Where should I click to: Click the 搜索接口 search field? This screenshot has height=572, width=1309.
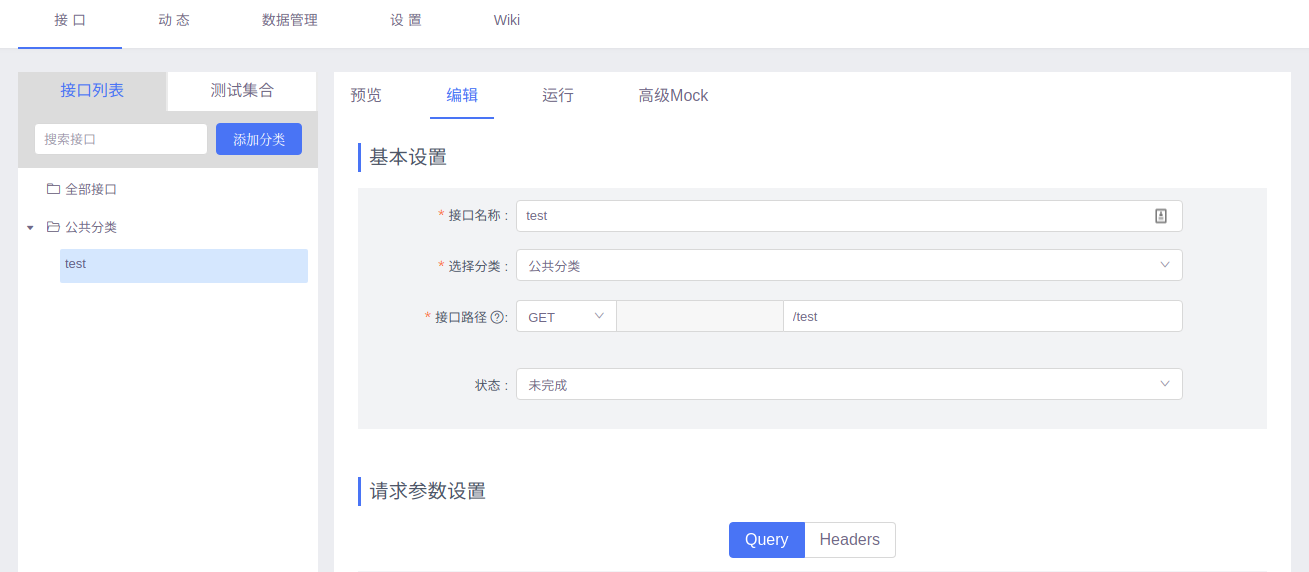click(x=121, y=139)
